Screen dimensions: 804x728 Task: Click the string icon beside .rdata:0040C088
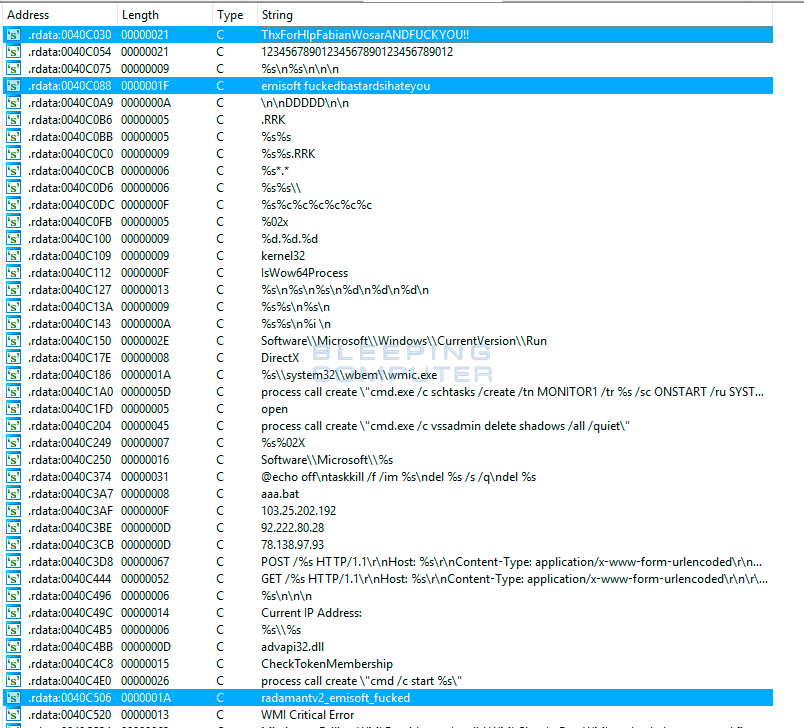click(x=13, y=86)
